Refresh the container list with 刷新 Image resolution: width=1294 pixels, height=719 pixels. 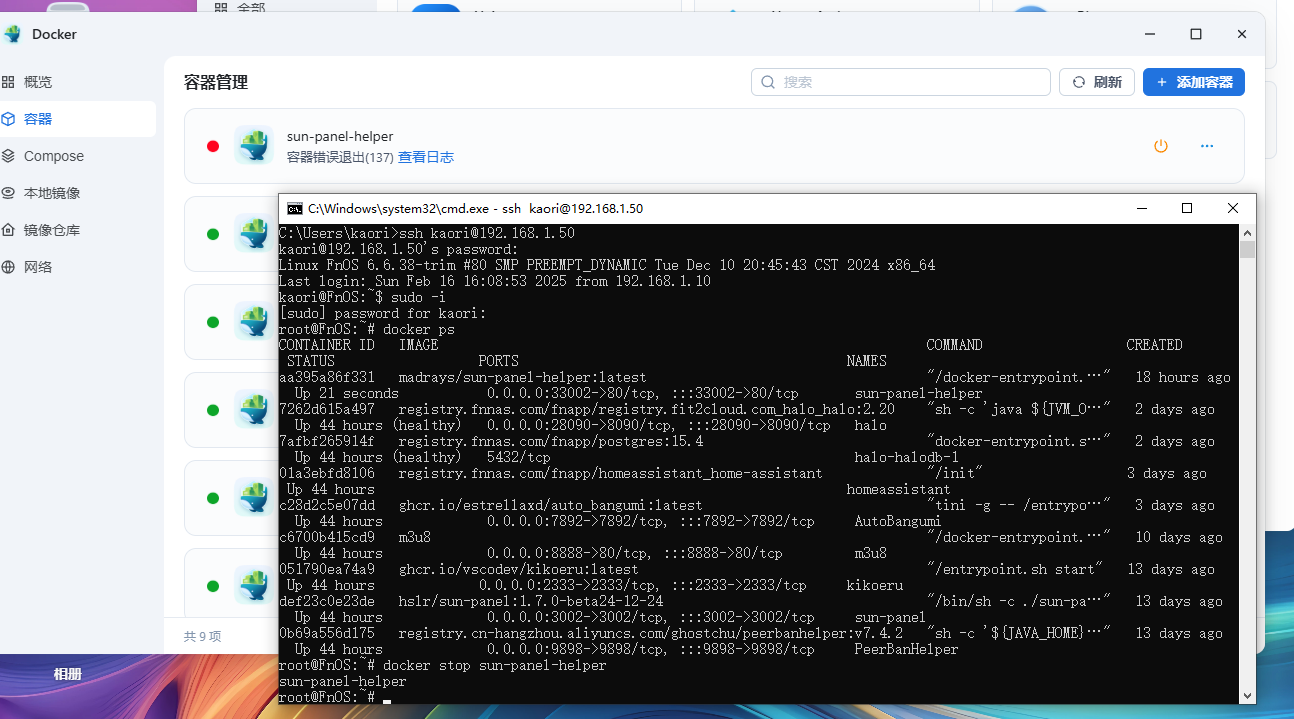(x=1097, y=82)
